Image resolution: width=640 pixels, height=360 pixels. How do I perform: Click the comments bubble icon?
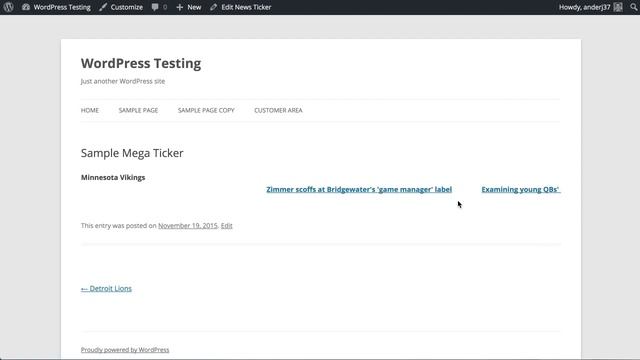coord(155,7)
